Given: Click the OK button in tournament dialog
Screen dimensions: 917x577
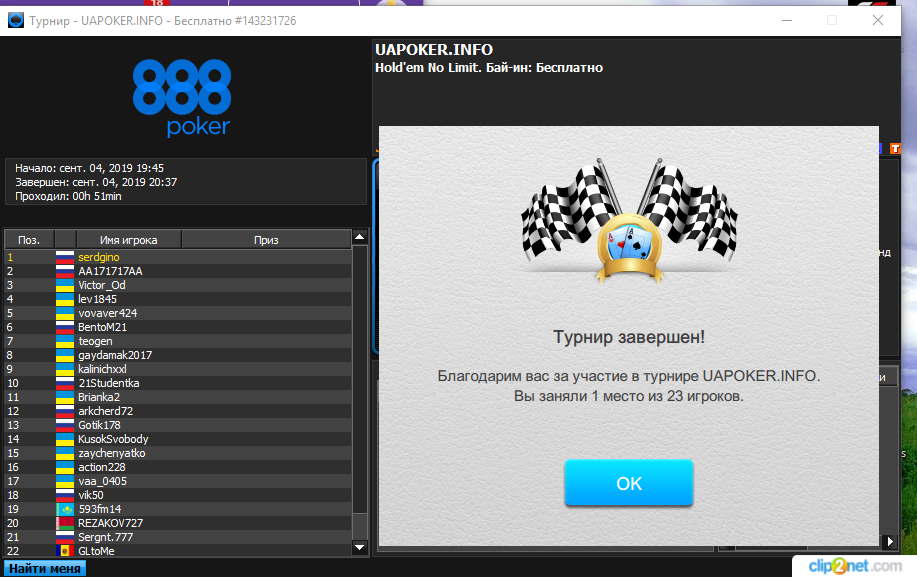Looking at the screenshot, I should [629, 483].
